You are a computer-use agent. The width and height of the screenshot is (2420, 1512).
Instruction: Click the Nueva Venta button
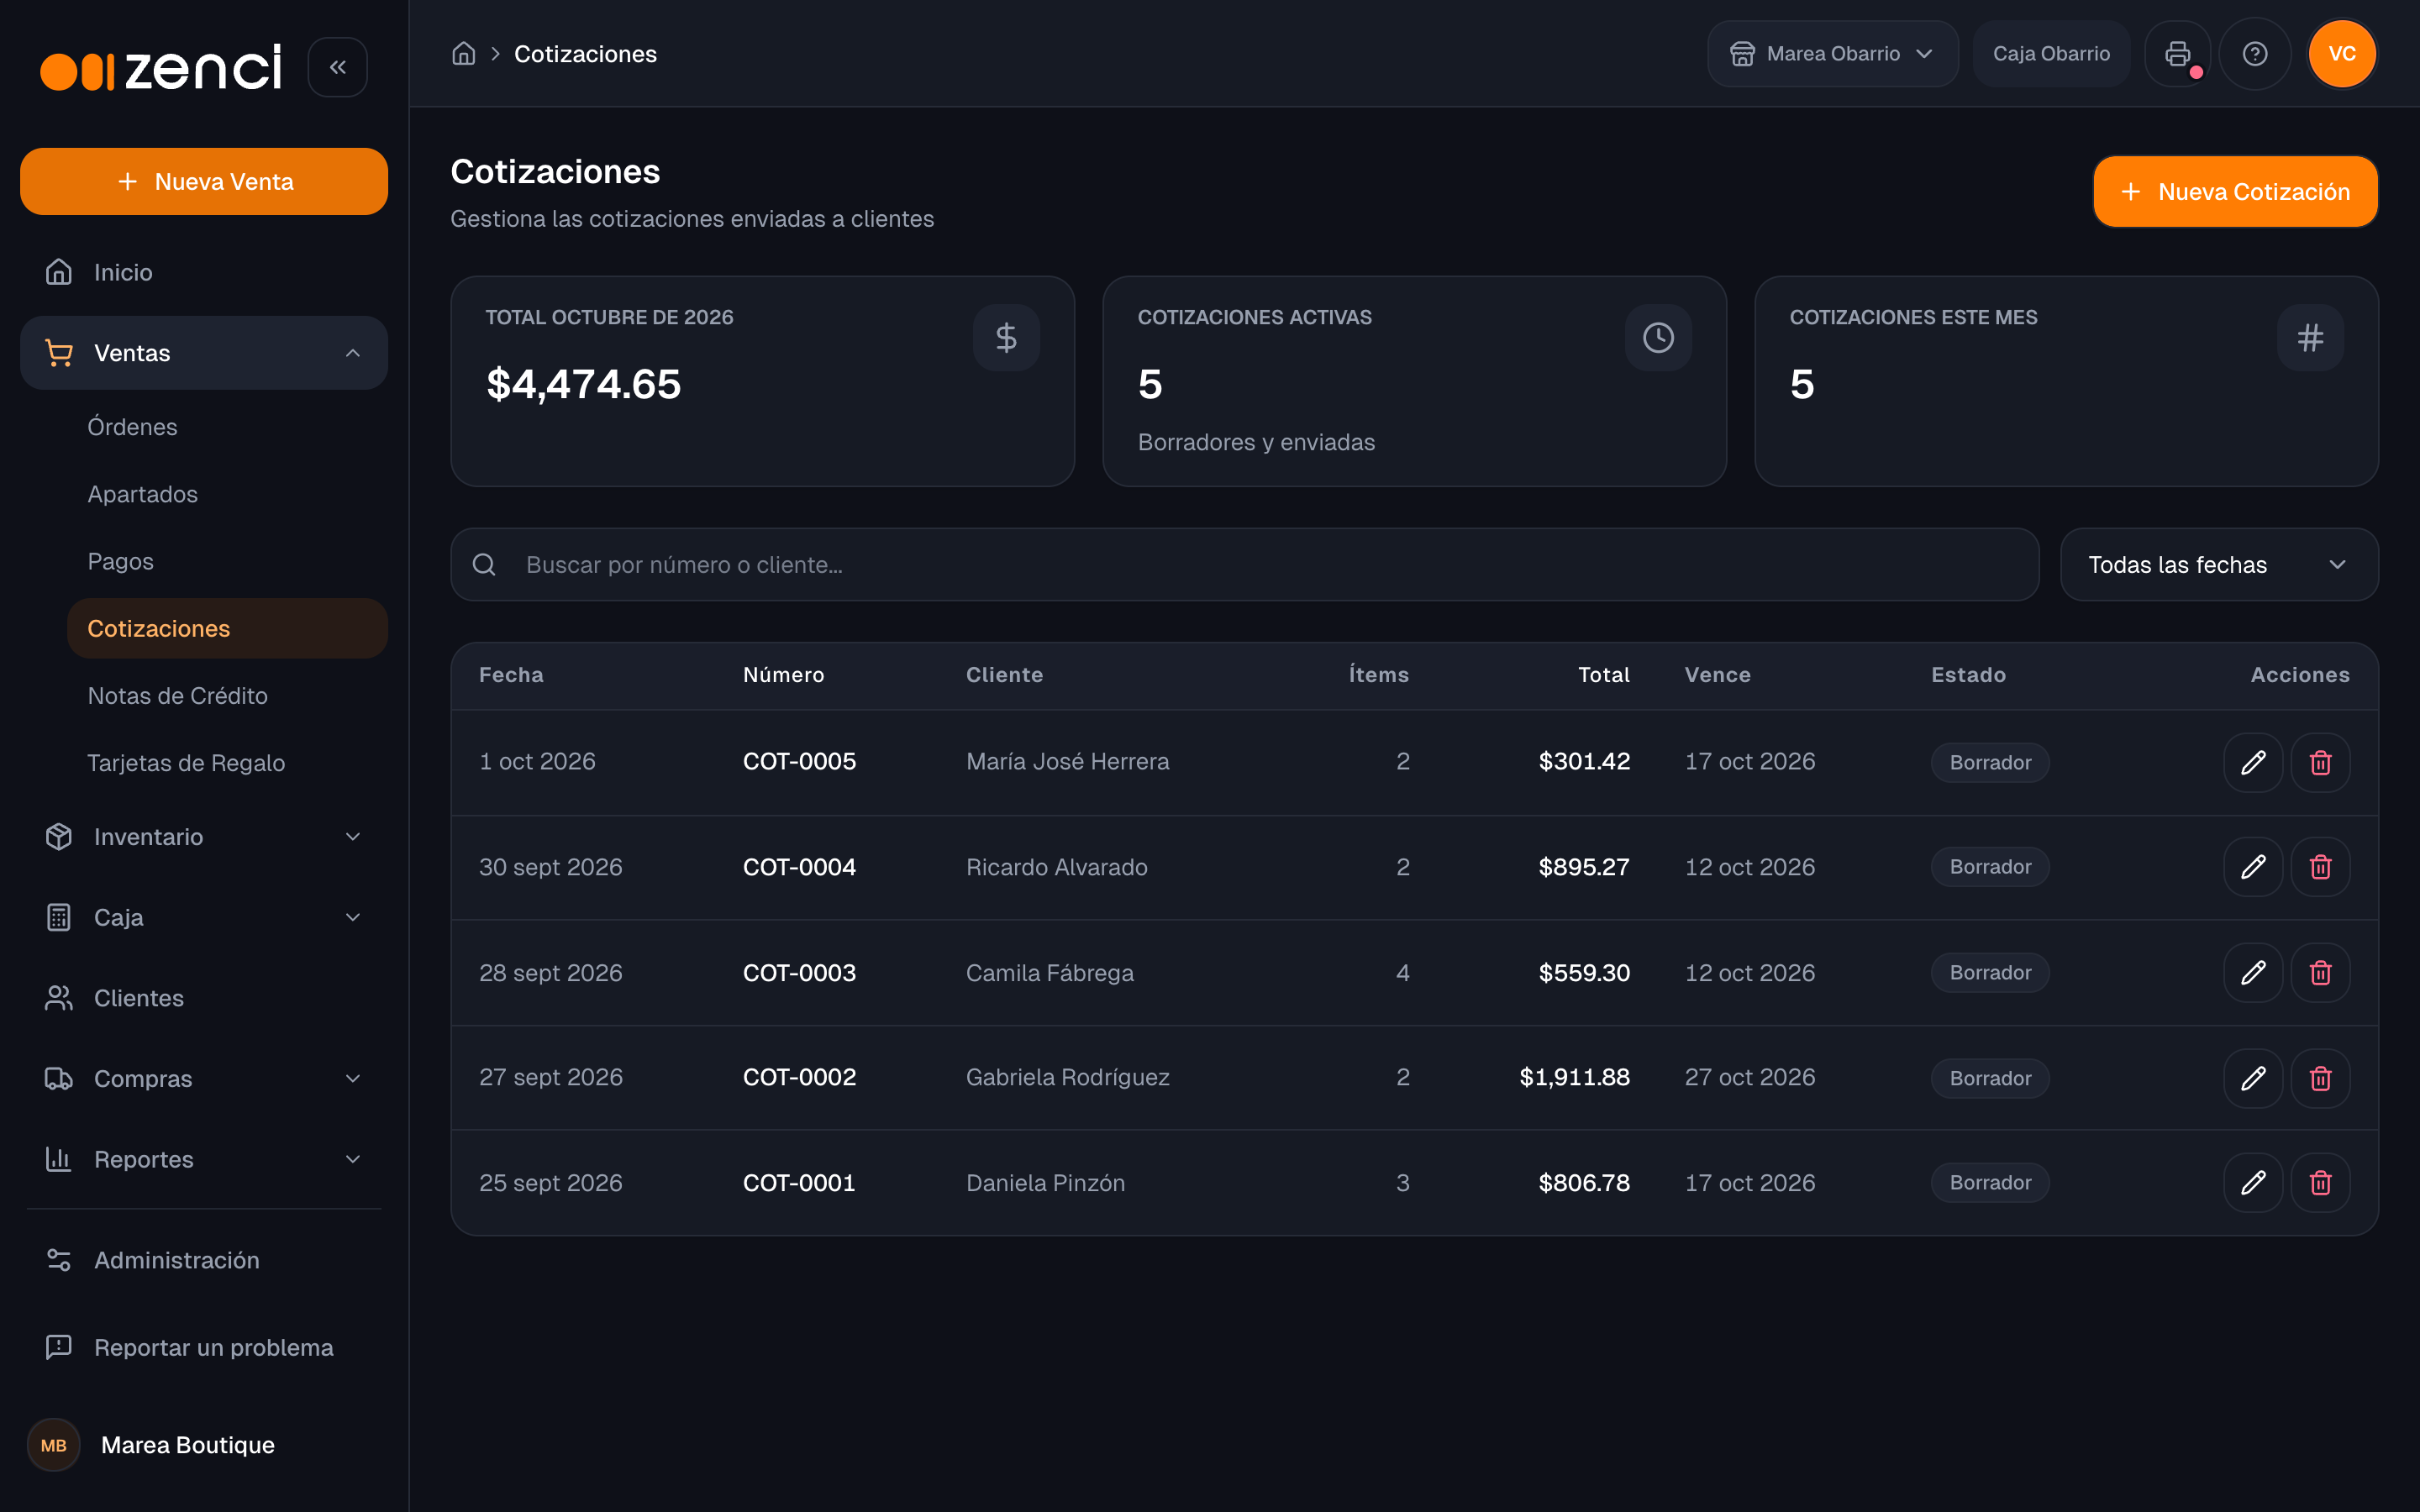[204, 182]
